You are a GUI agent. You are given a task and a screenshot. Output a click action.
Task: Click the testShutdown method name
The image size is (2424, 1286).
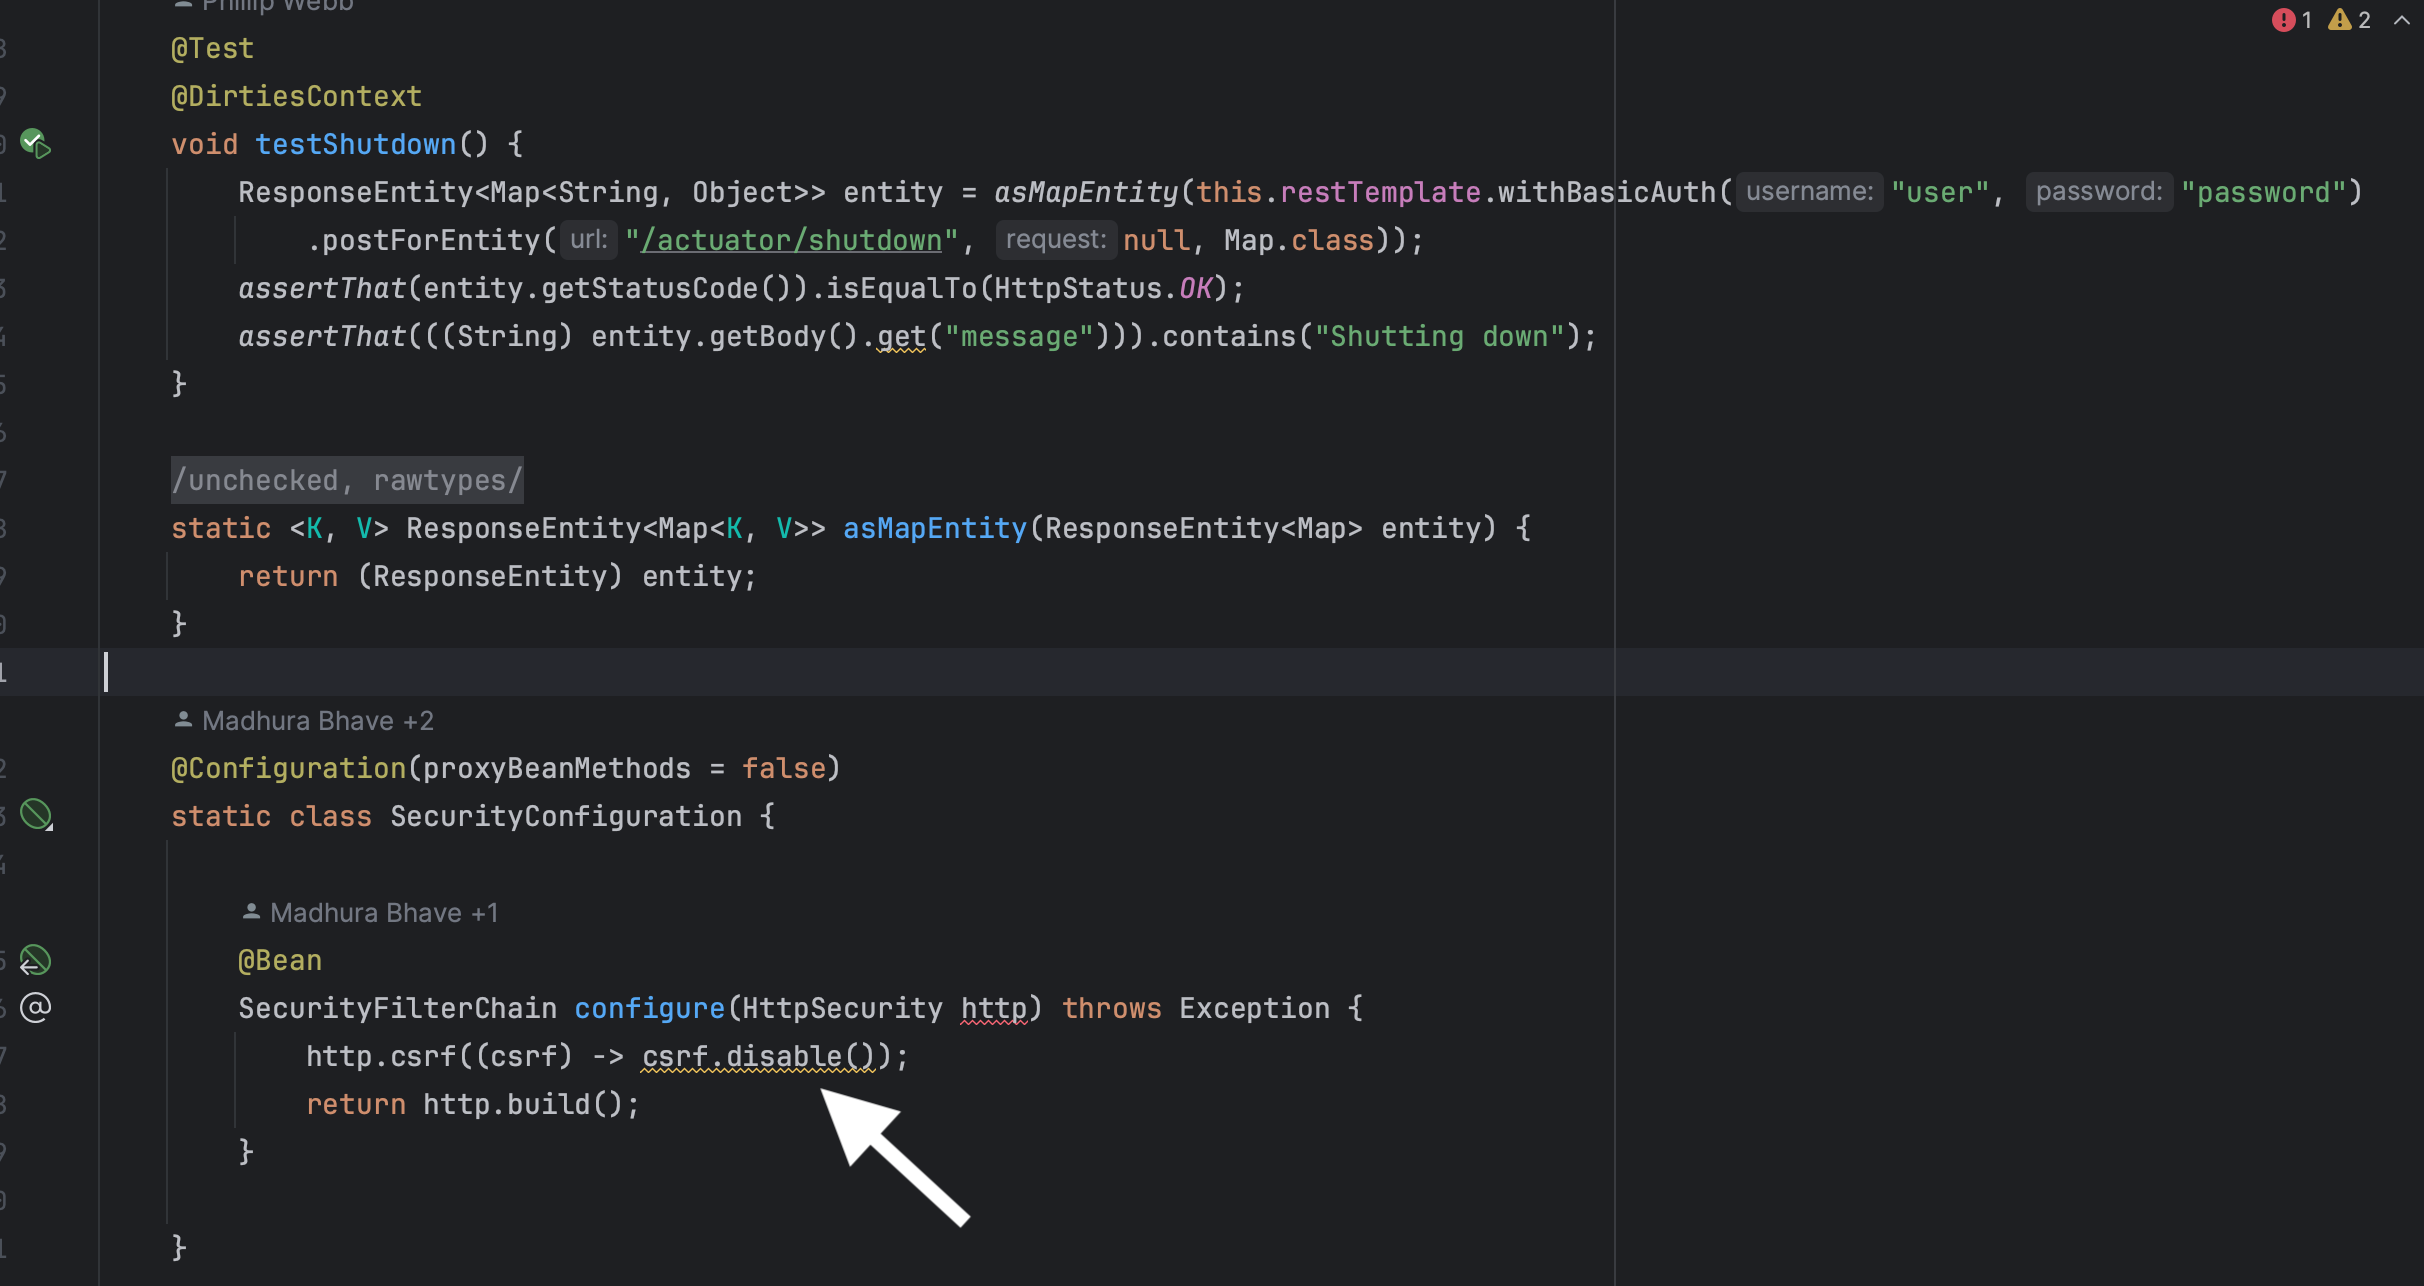coord(355,144)
